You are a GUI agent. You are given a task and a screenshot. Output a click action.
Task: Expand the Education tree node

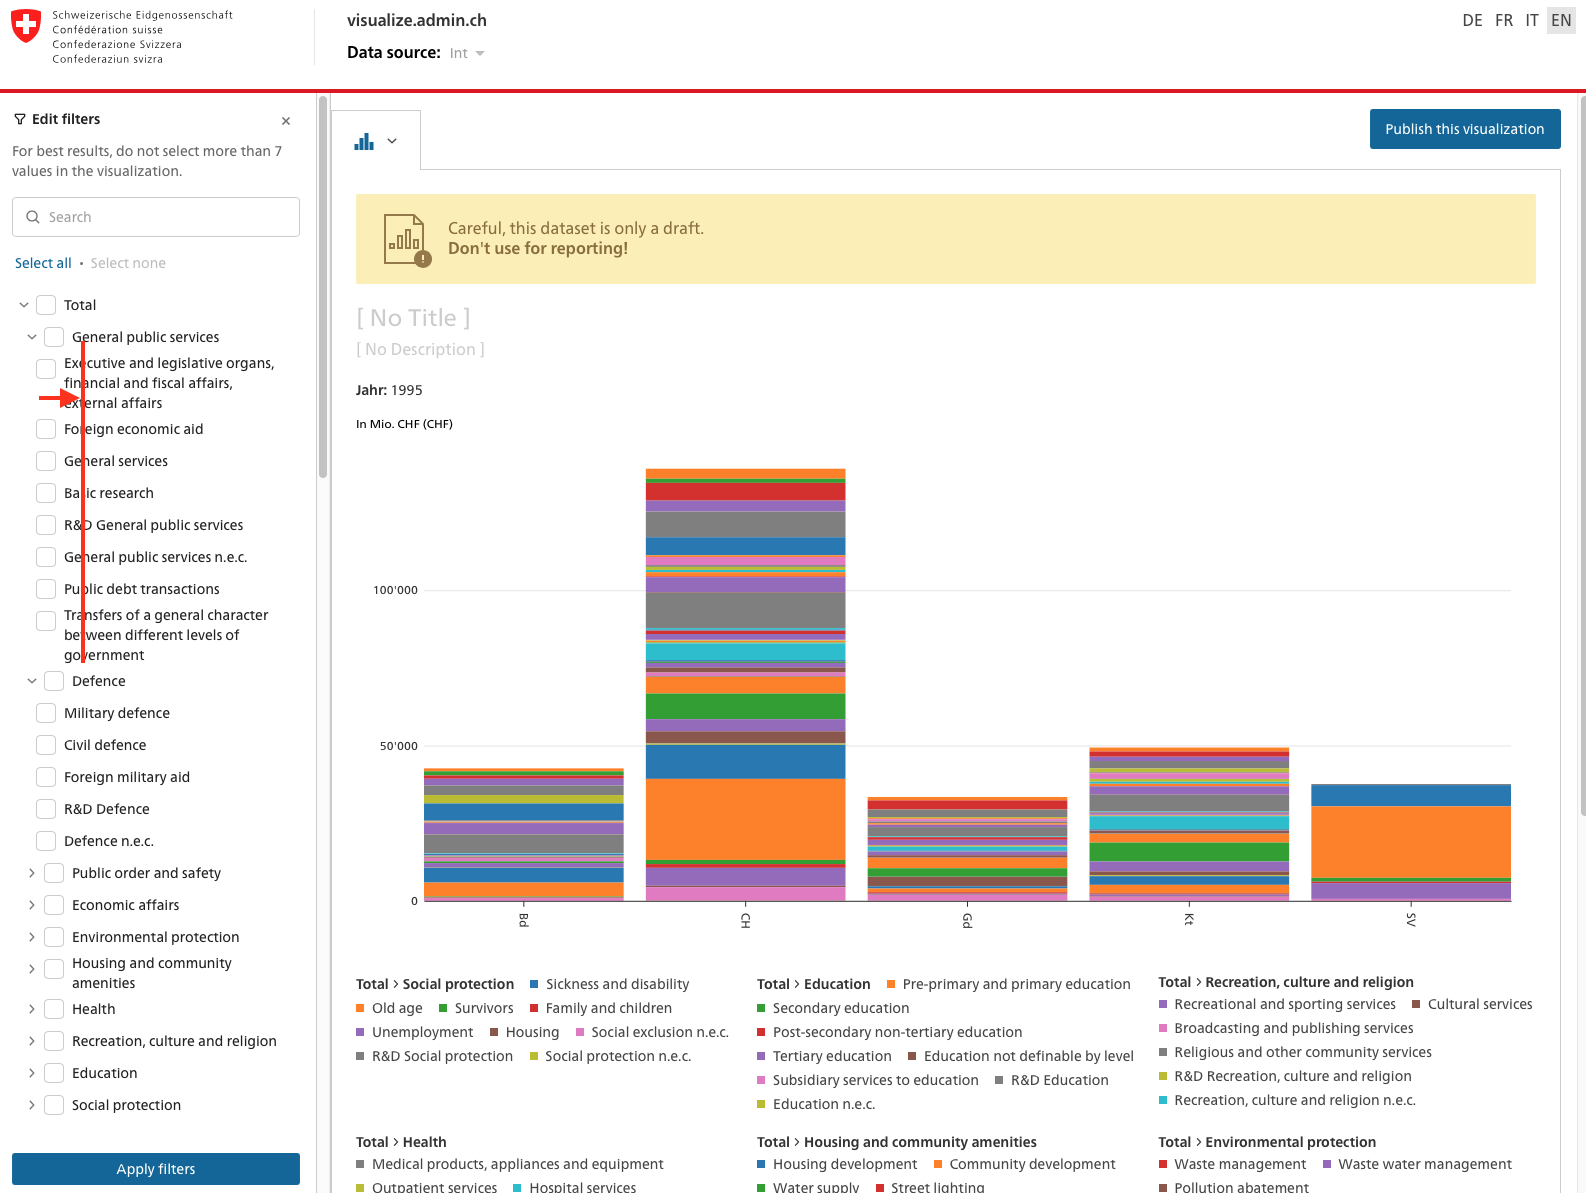(x=32, y=1073)
